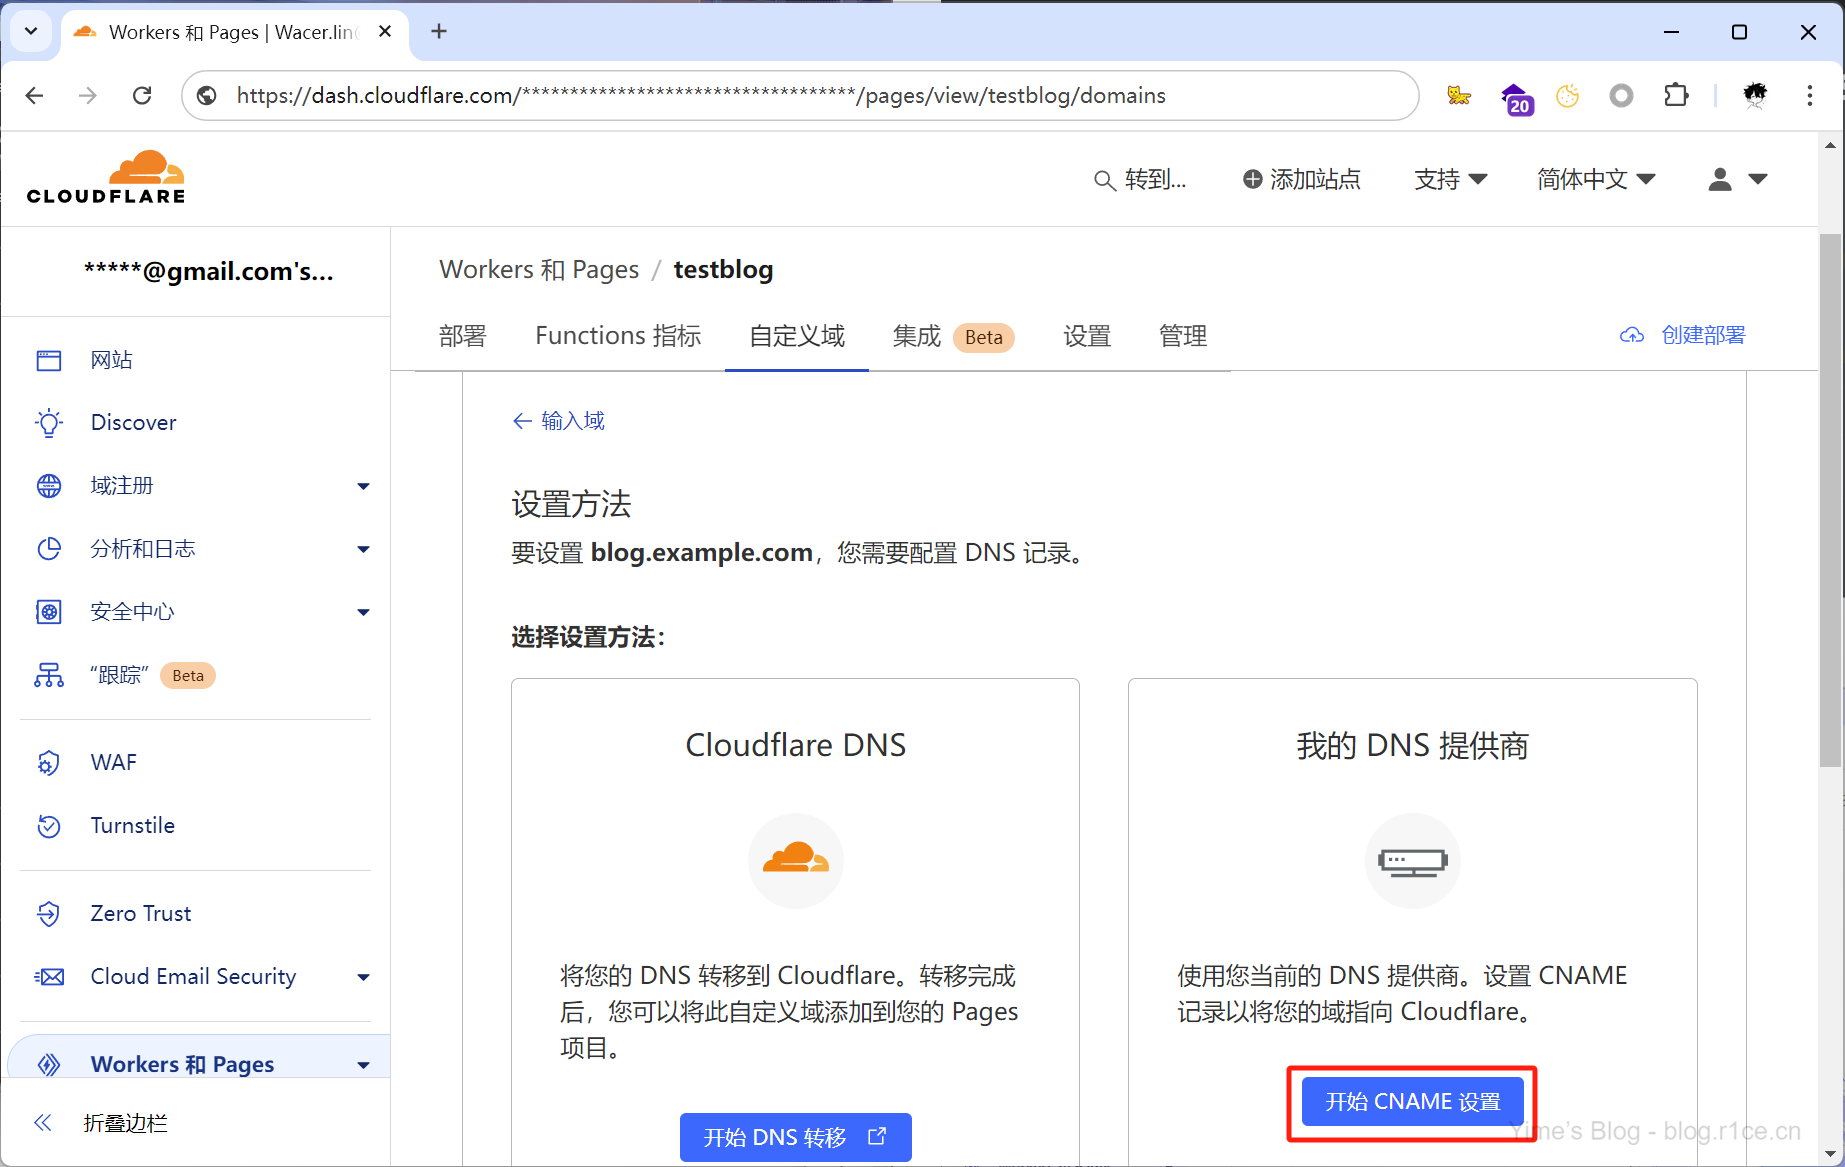Expand the 支持 support dropdown
This screenshot has width=1845, height=1167.
(1450, 180)
